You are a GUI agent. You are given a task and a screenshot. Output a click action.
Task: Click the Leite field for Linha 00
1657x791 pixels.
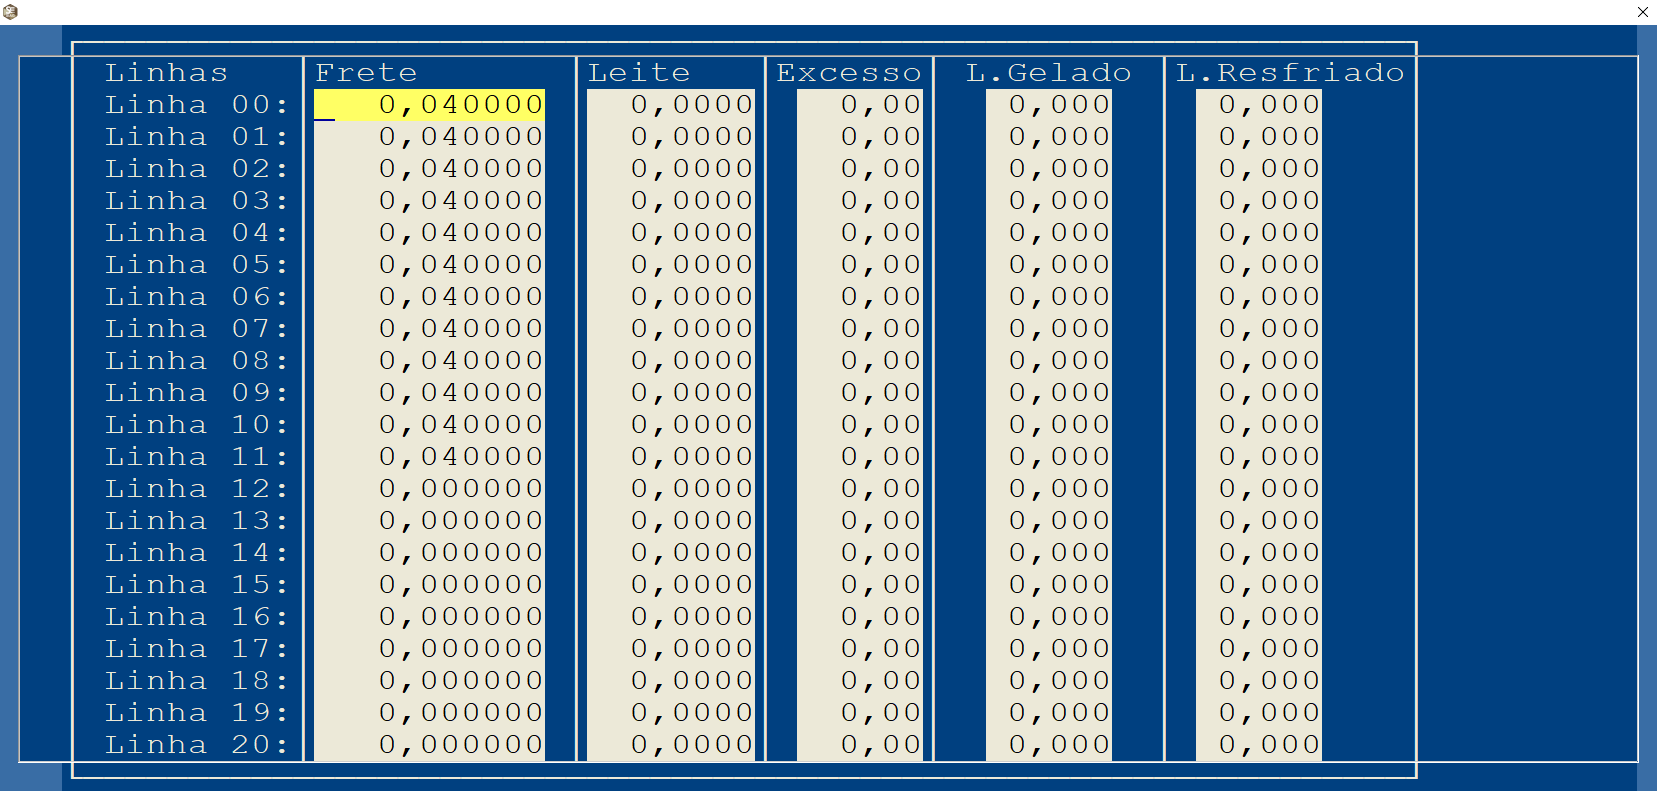pyautogui.click(x=671, y=105)
